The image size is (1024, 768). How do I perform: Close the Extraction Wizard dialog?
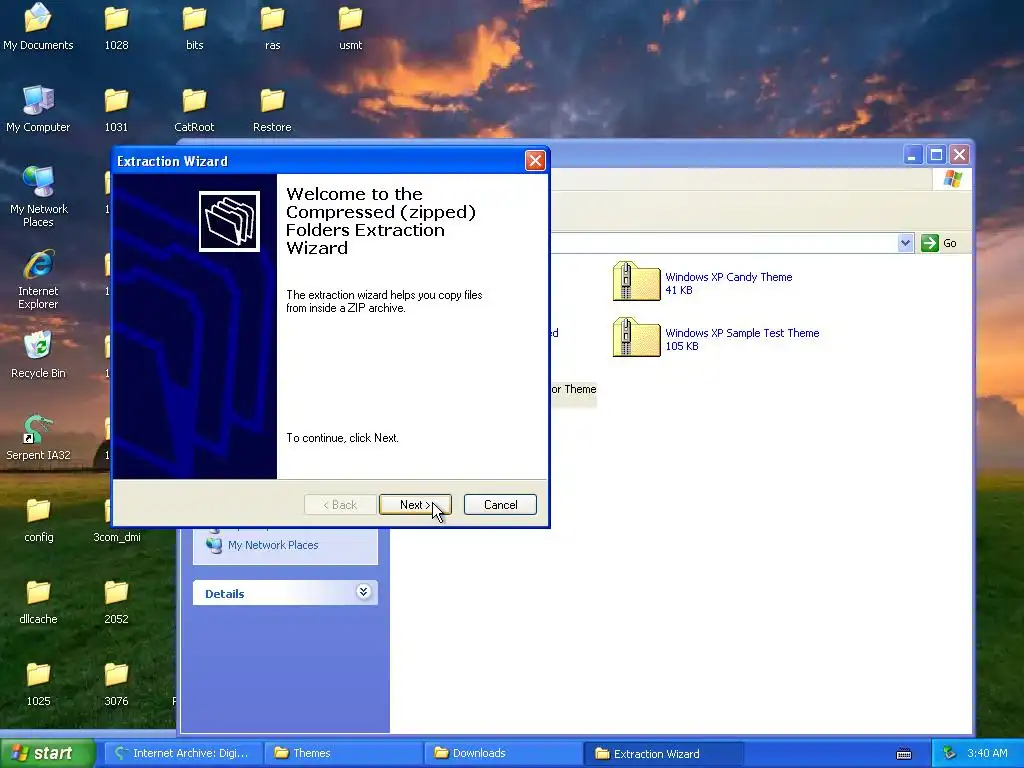pos(535,161)
